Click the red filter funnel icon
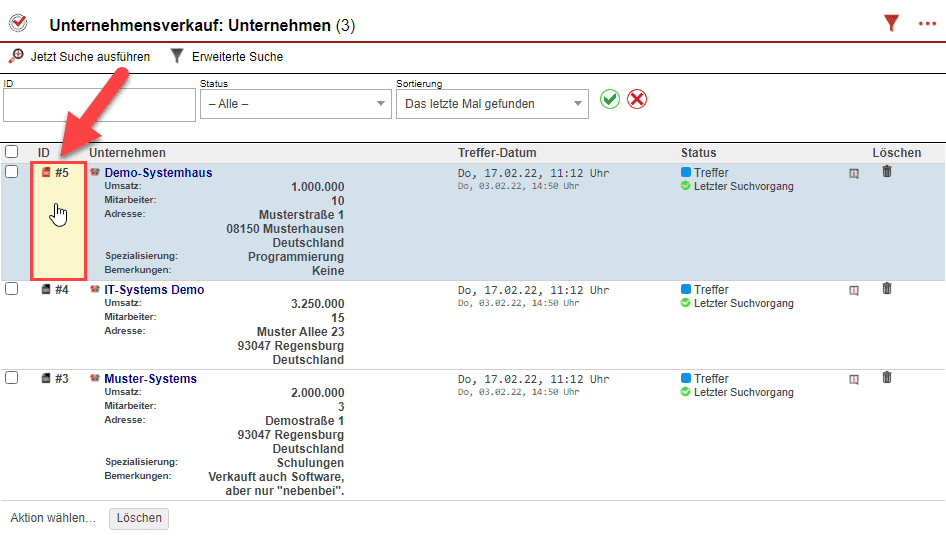The height and width of the screenshot is (537, 946). (891, 24)
